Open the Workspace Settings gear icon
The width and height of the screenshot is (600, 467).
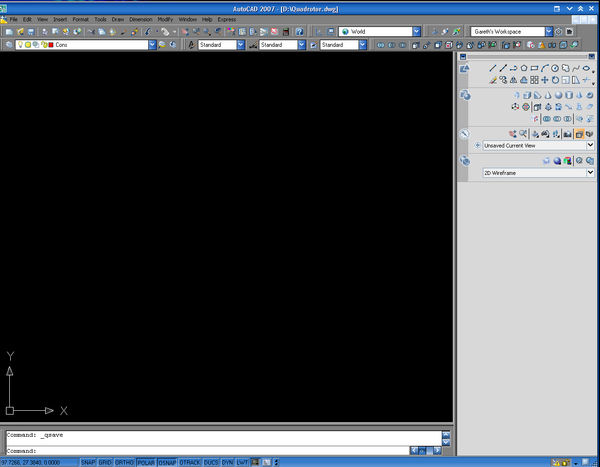click(x=559, y=32)
